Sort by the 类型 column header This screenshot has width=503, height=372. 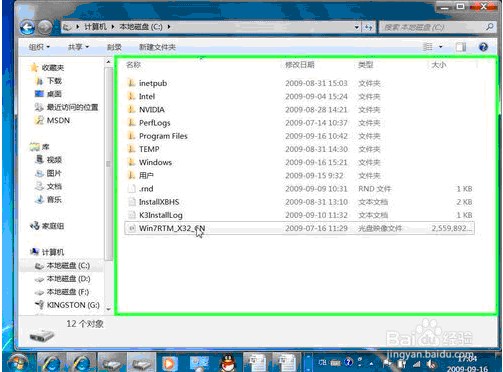coord(365,65)
